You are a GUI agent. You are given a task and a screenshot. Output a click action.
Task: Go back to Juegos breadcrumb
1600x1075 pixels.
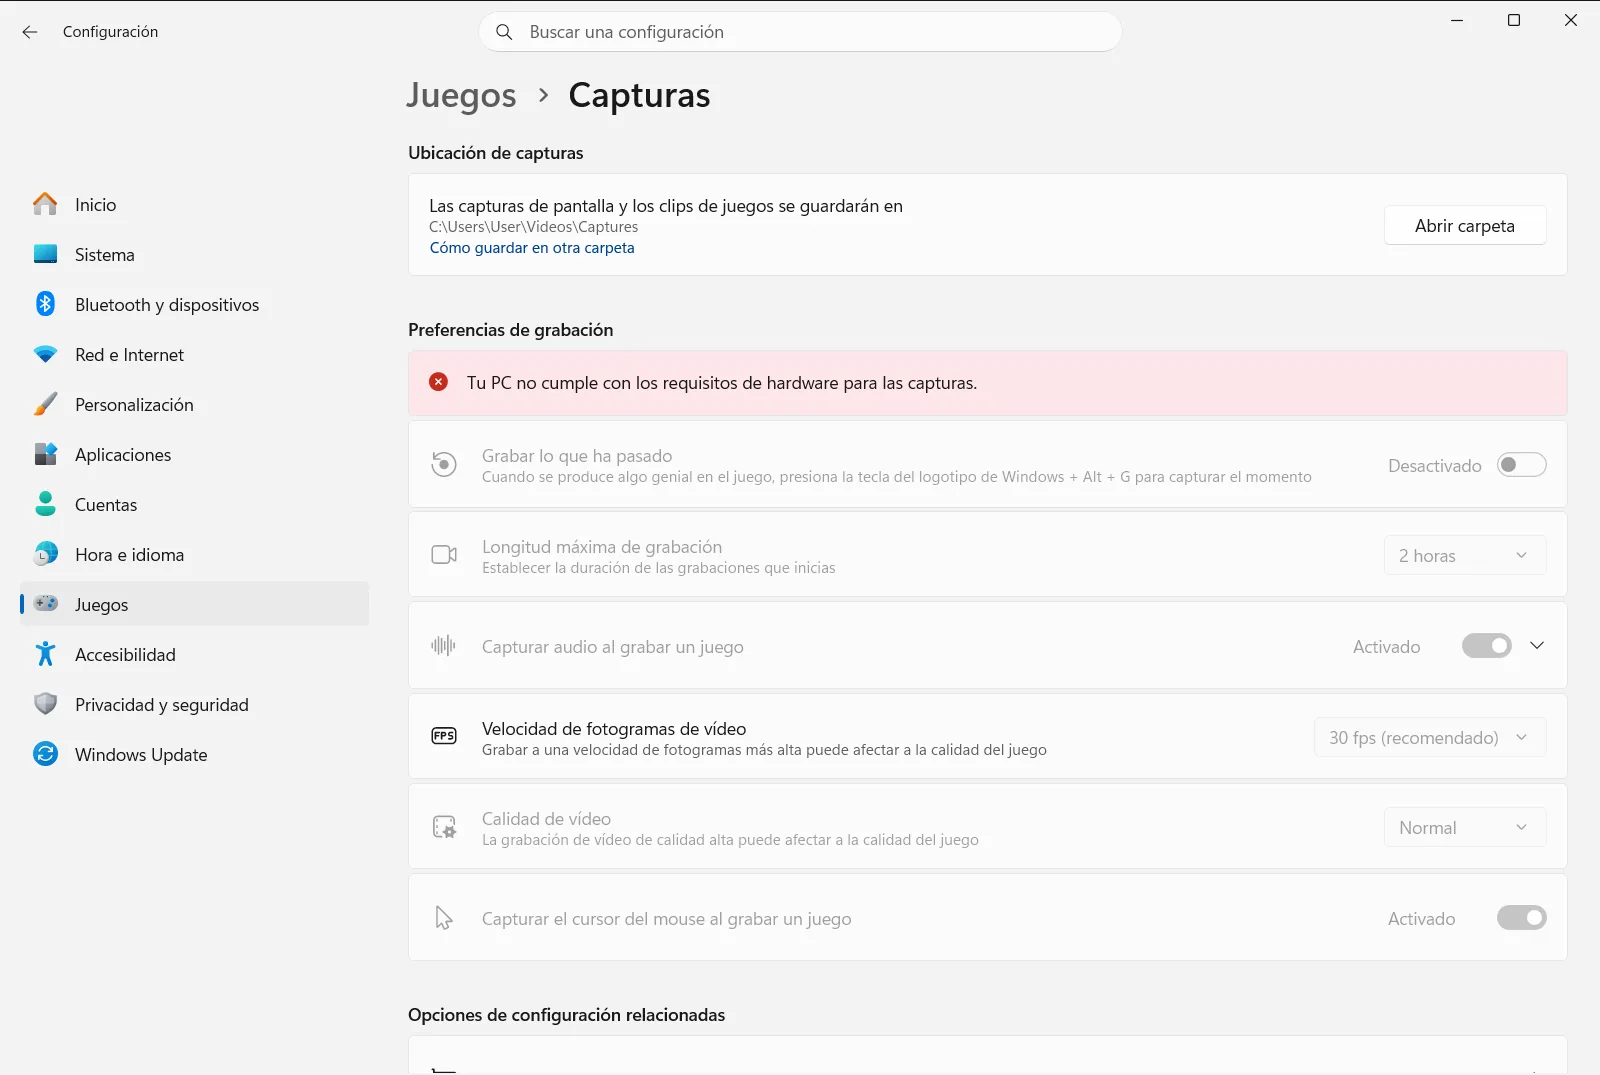[x=461, y=96]
